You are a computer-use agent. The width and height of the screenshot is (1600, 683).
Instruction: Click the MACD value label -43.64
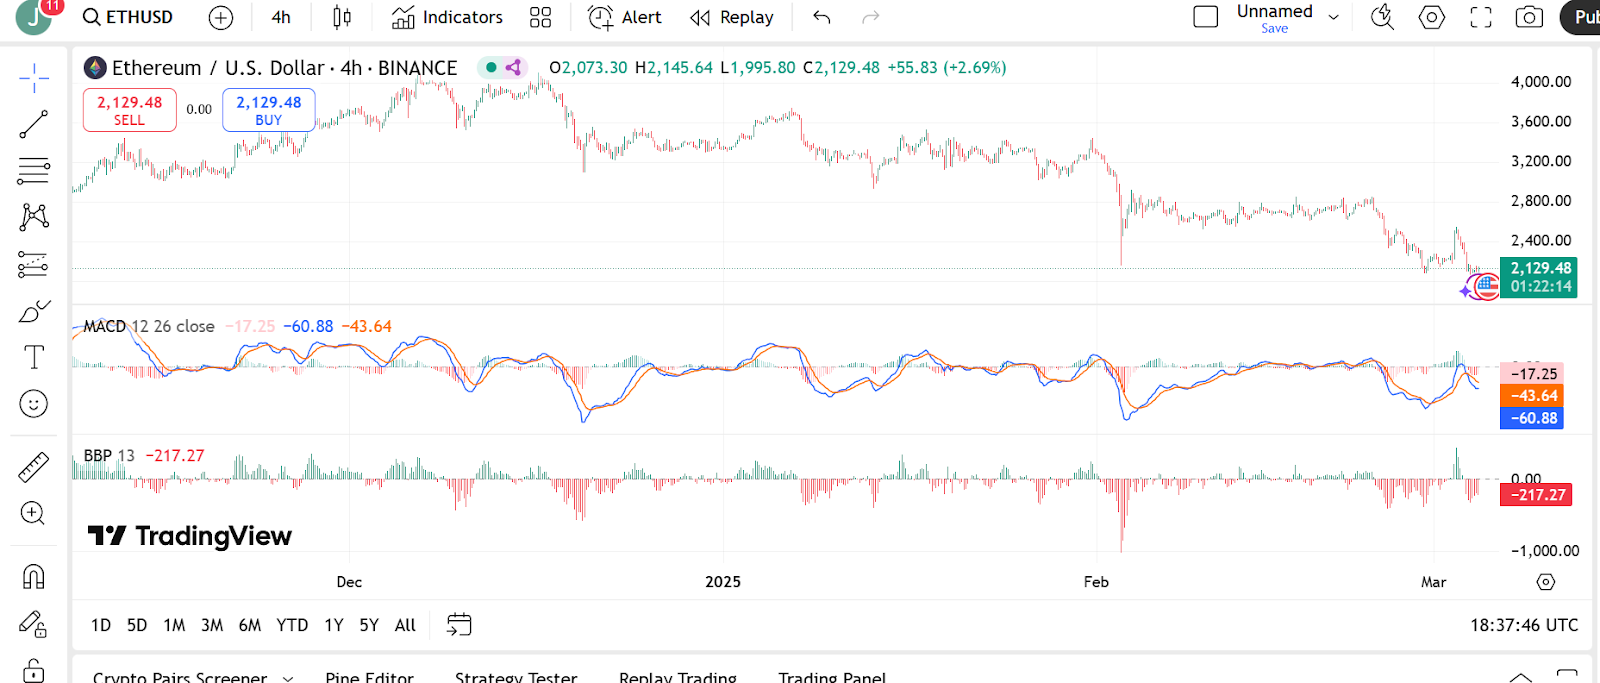coord(1534,396)
